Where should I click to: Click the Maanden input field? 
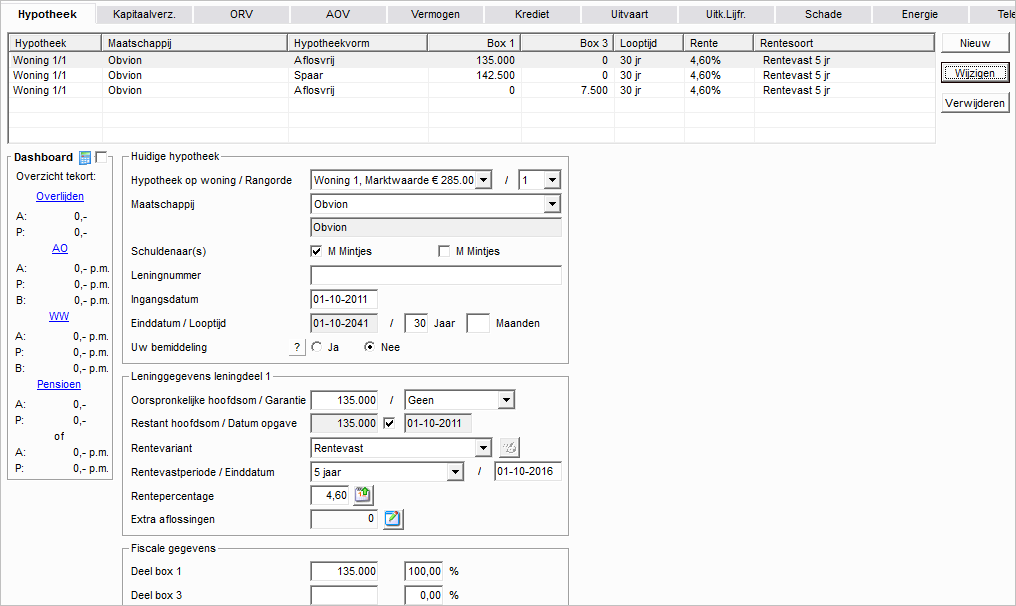478,323
